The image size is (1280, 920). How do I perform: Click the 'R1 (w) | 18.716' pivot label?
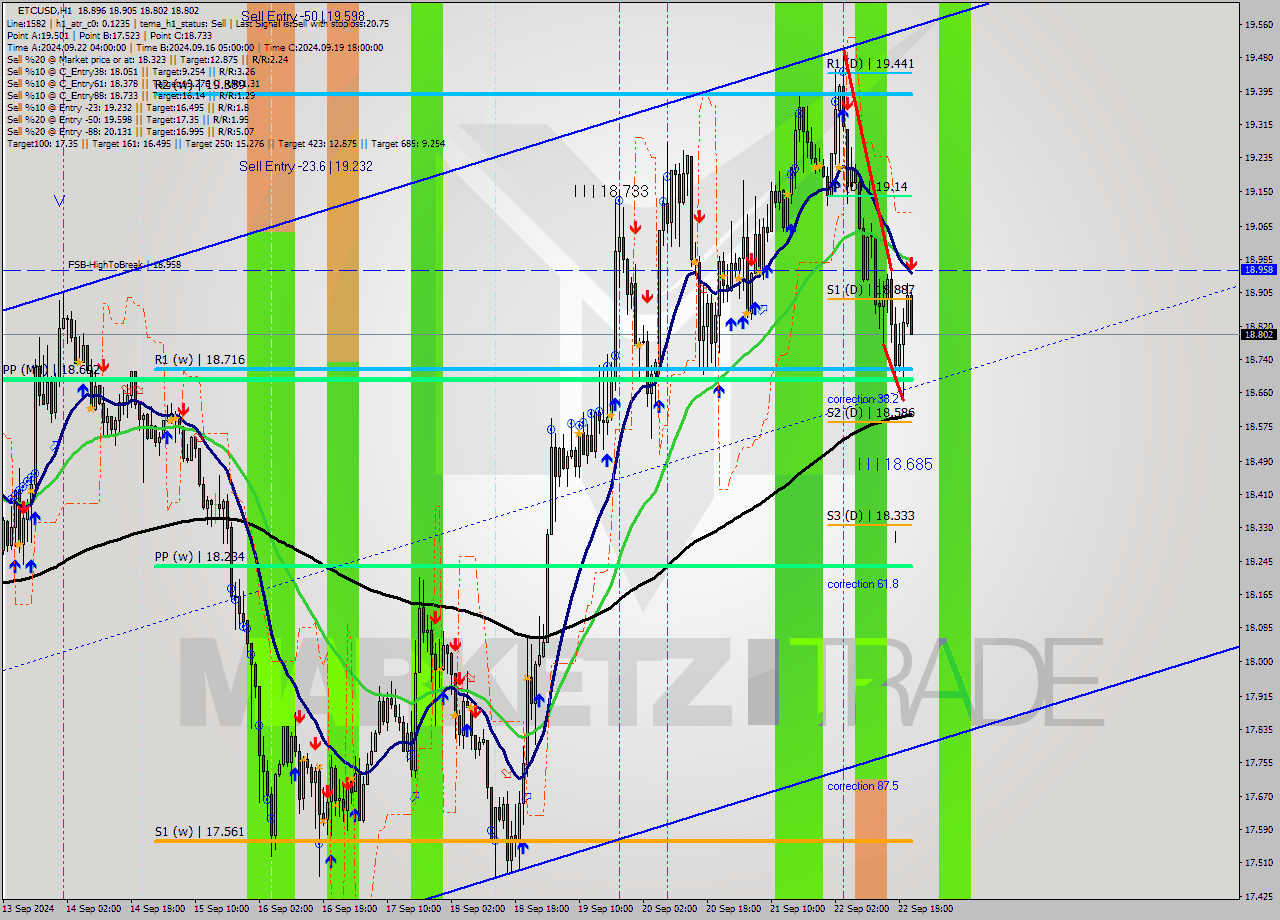tap(199, 359)
